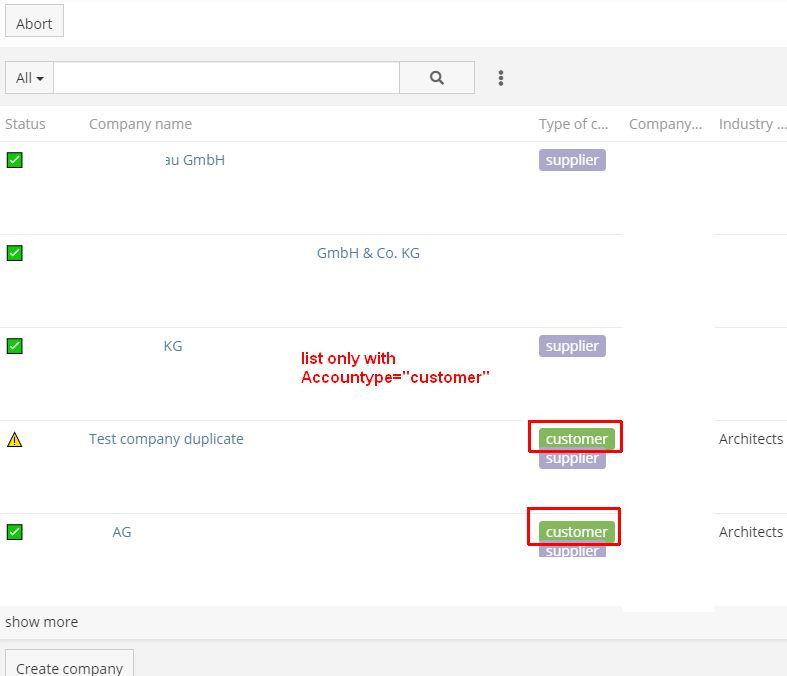Sort by Status column header
This screenshot has width=787, height=676.
25,124
